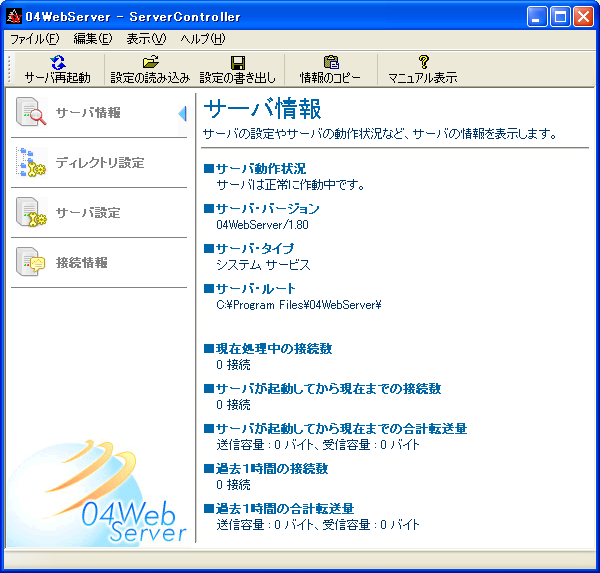Select the ディレクトリ設定 tree gear icon
Screen dimensions: 600x573
(31, 162)
